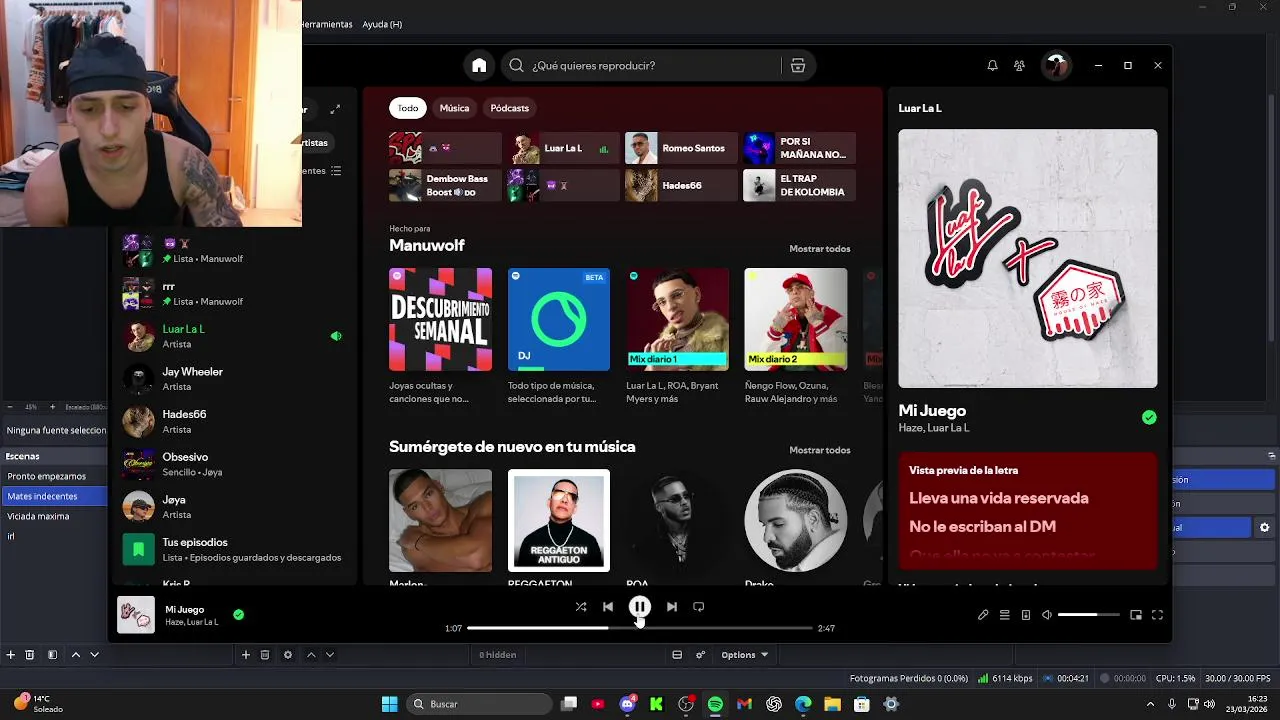Viewport: 1280px width, 720px height.
Task: Open the playback queue icon
Action: 1005,615
